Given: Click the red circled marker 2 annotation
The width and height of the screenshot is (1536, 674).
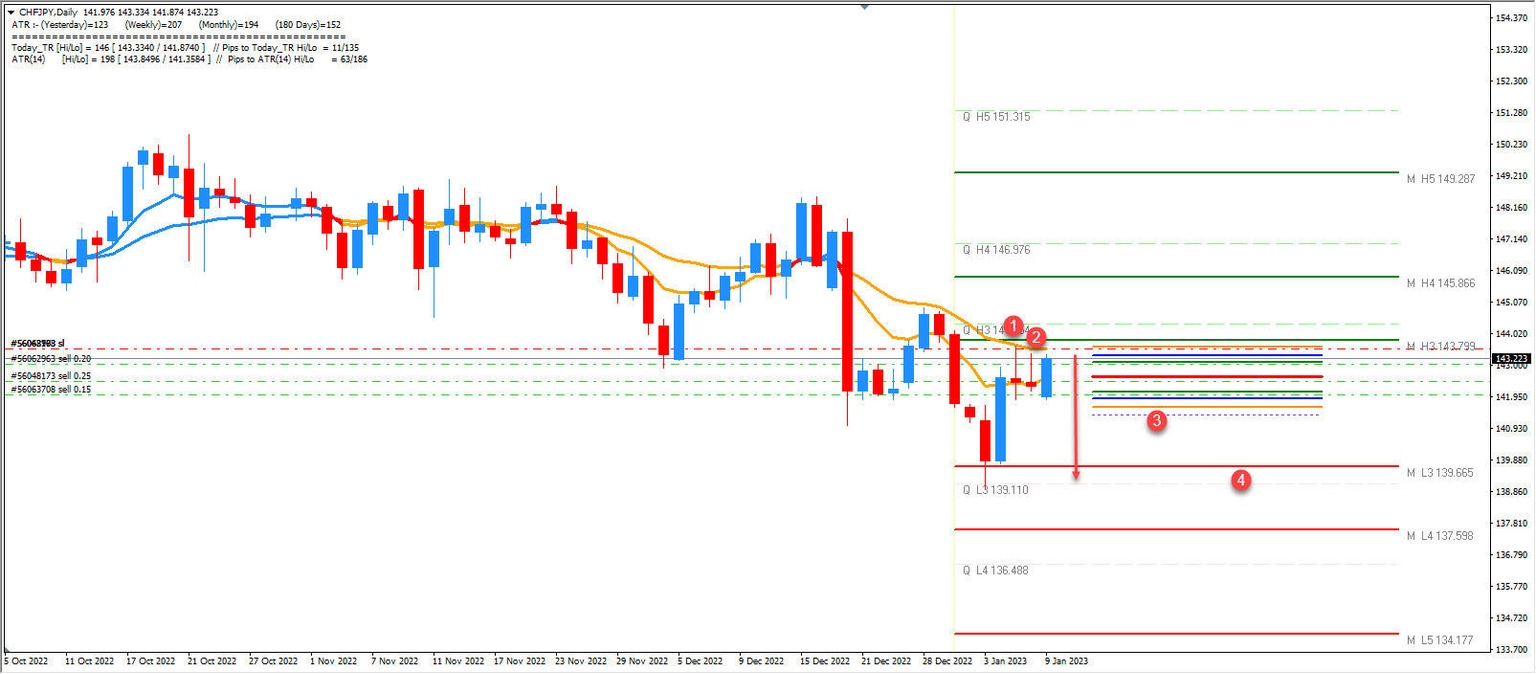Looking at the screenshot, I should pyautogui.click(x=1036, y=338).
